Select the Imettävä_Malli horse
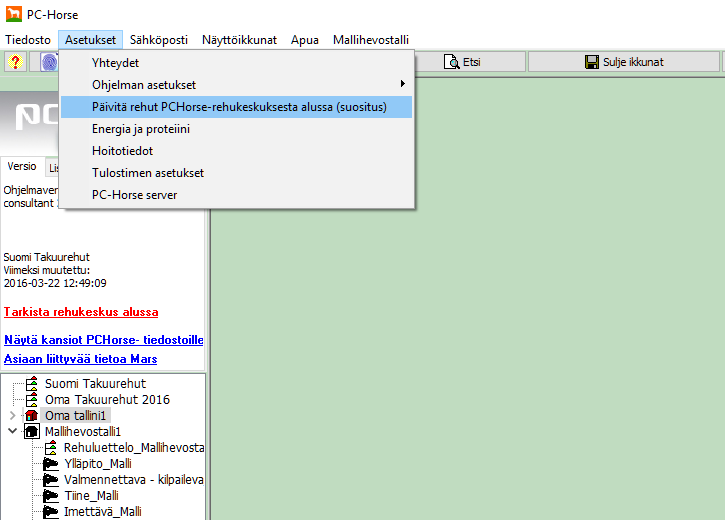 (103, 512)
